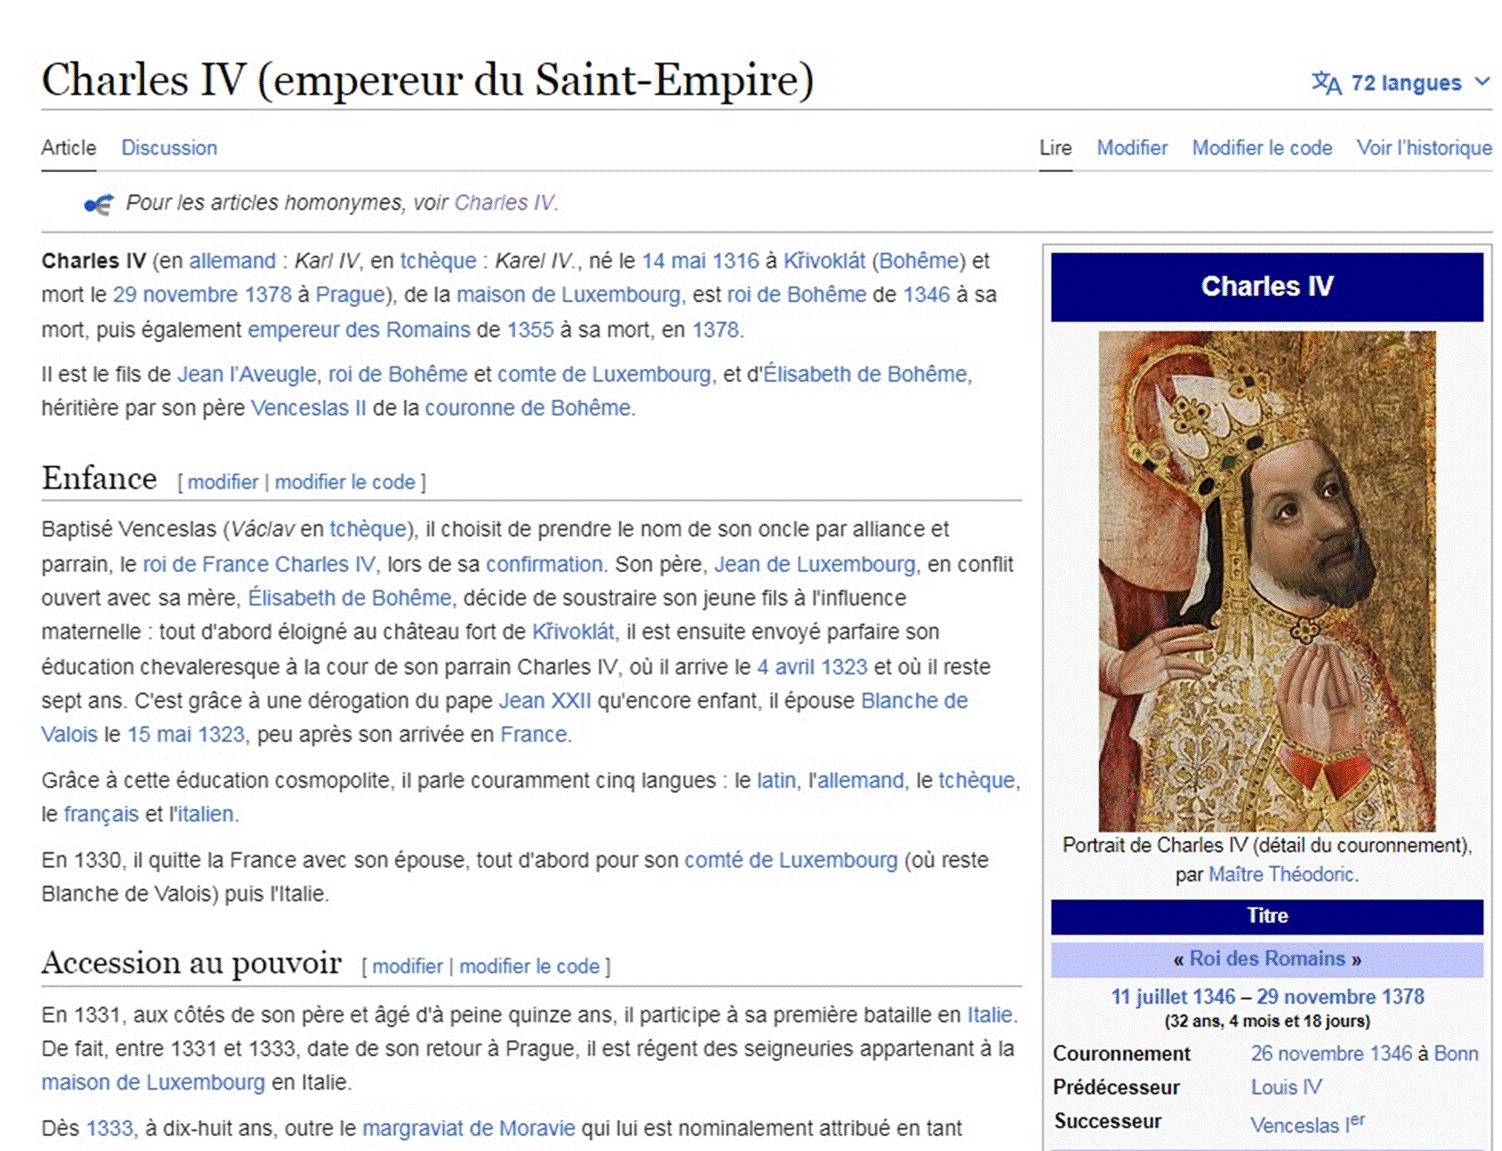Visit the maison de Luxembourg link in intro
This screenshot has width=1502, height=1151.
click(x=568, y=295)
